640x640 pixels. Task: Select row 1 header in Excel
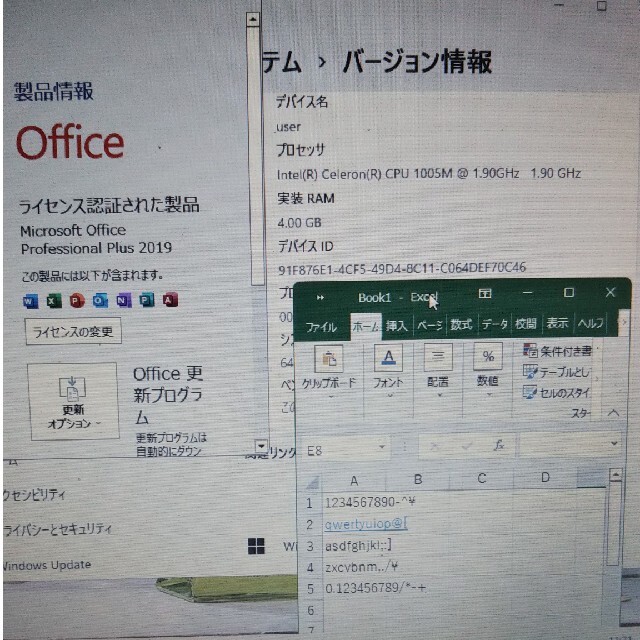pyautogui.click(x=309, y=503)
